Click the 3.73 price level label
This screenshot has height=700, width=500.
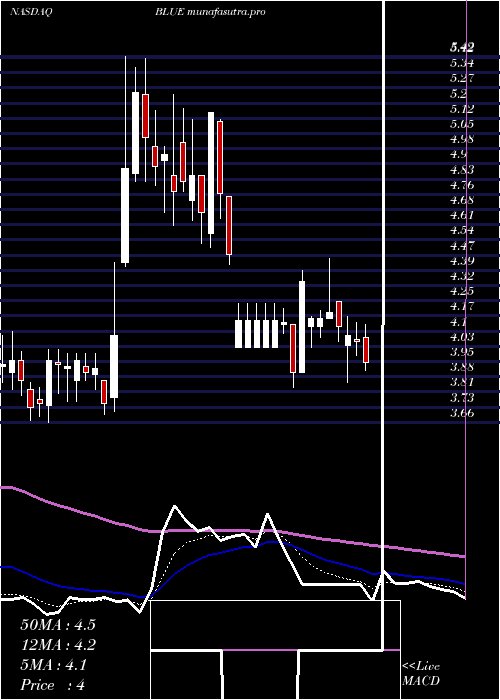point(462,397)
